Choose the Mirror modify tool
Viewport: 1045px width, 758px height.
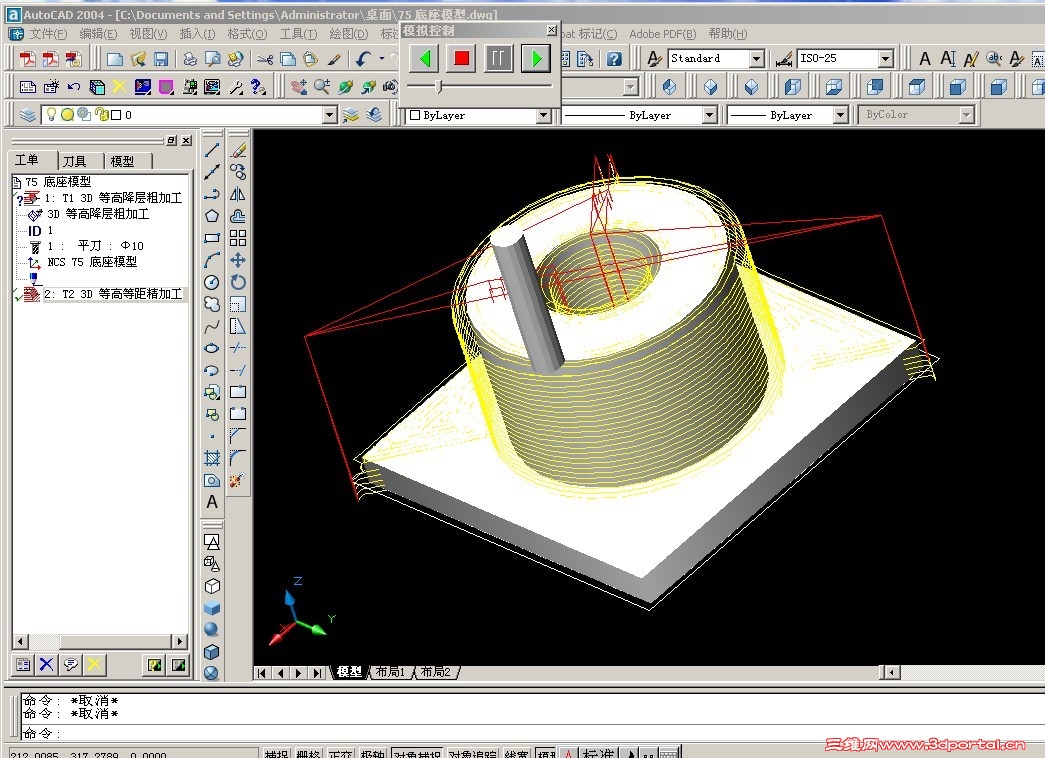click(238, 194)
